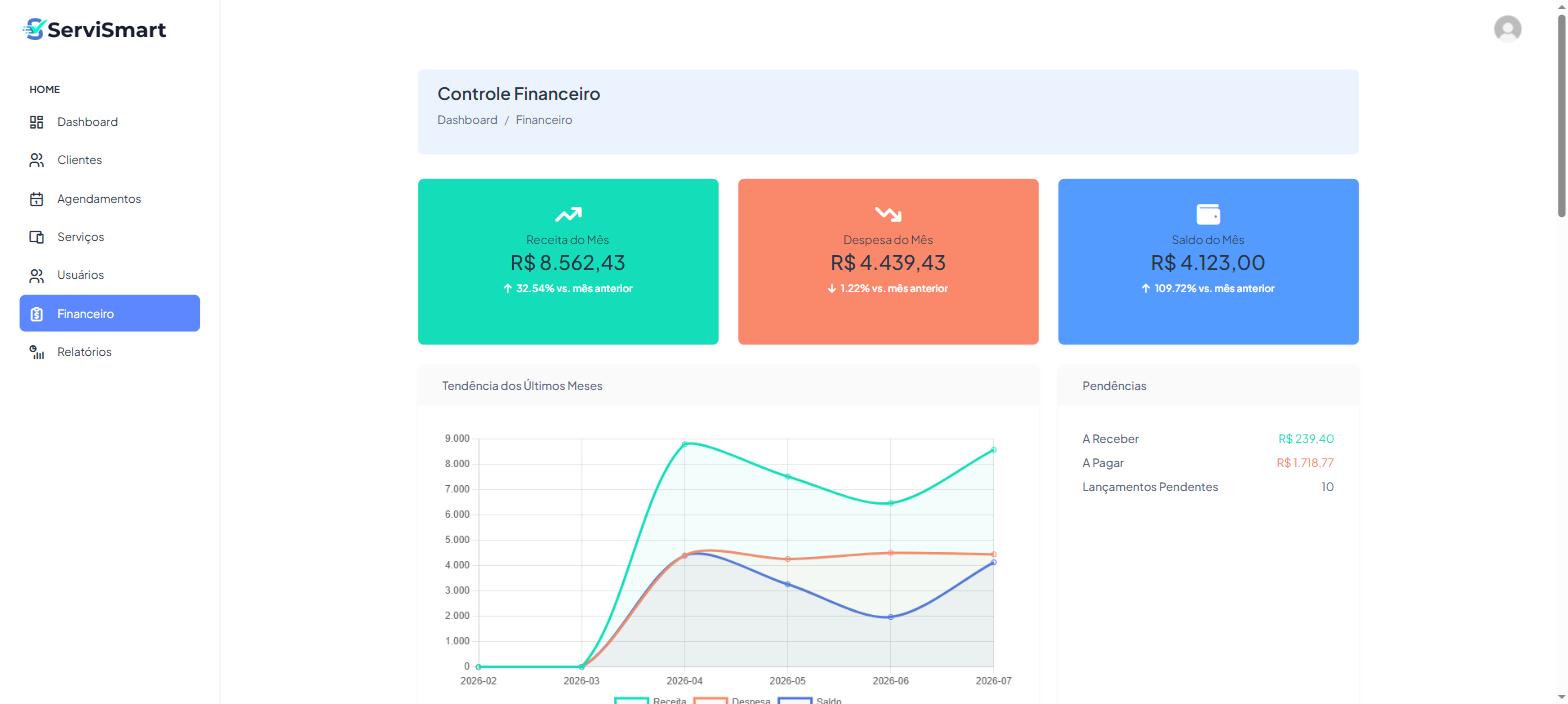Click the Serviços devices icon

click(x=37, y=237)
